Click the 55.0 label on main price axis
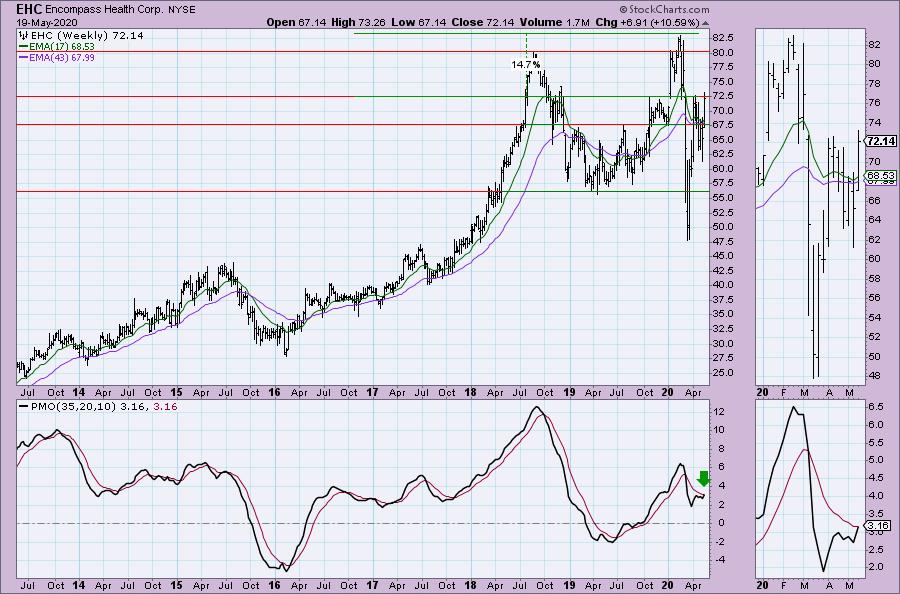This screenshot has width=900, height=594. (723, 197)
